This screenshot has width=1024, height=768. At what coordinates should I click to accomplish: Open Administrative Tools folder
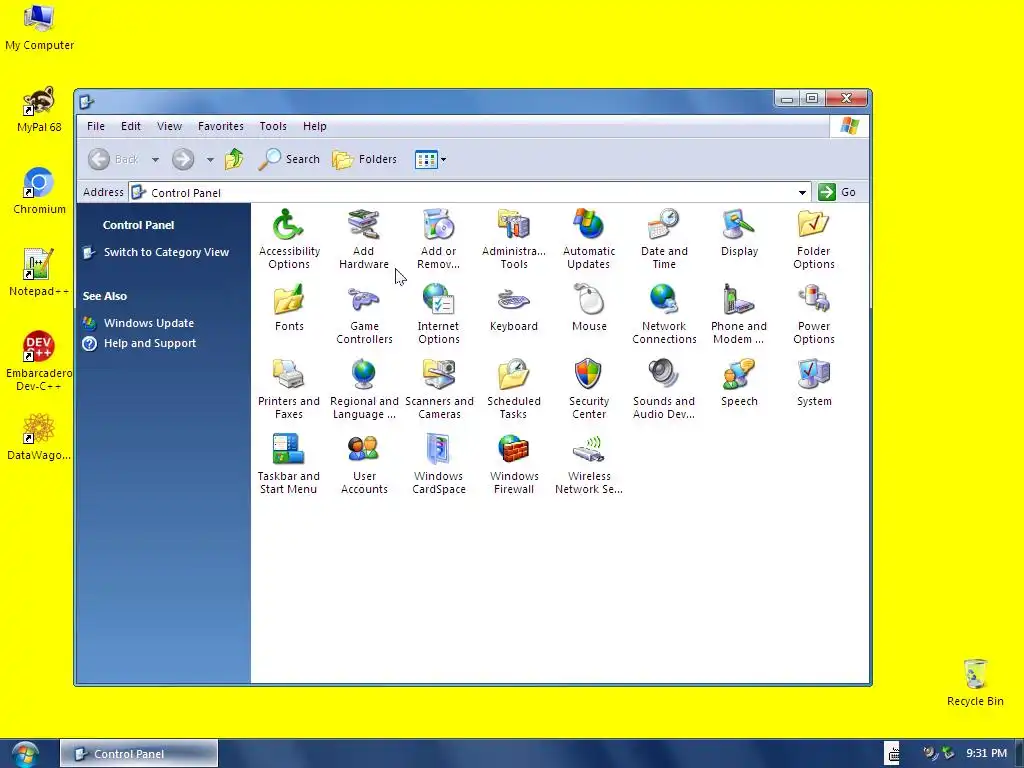513,239
